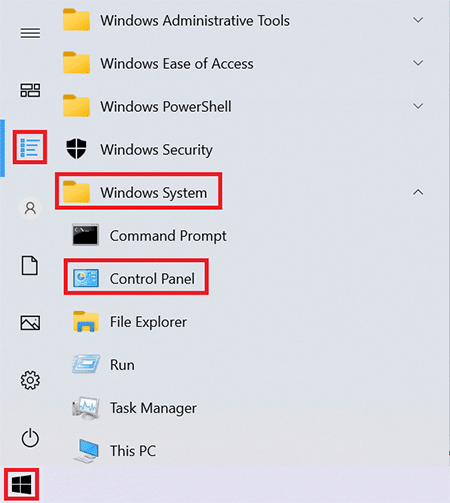Open the Documents sidebar icon

[x=30, y=265]
